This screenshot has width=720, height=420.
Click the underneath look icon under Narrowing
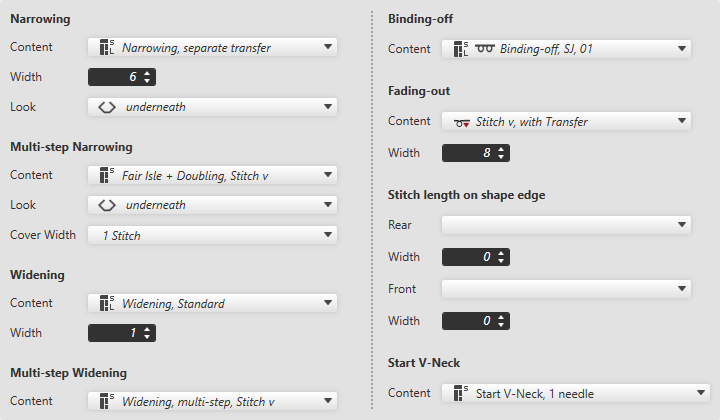coord(107,107)
